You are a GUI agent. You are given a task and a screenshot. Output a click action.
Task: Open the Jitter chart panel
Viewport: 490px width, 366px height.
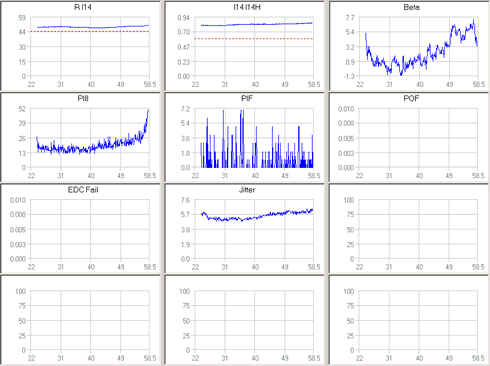click(244, 228)
